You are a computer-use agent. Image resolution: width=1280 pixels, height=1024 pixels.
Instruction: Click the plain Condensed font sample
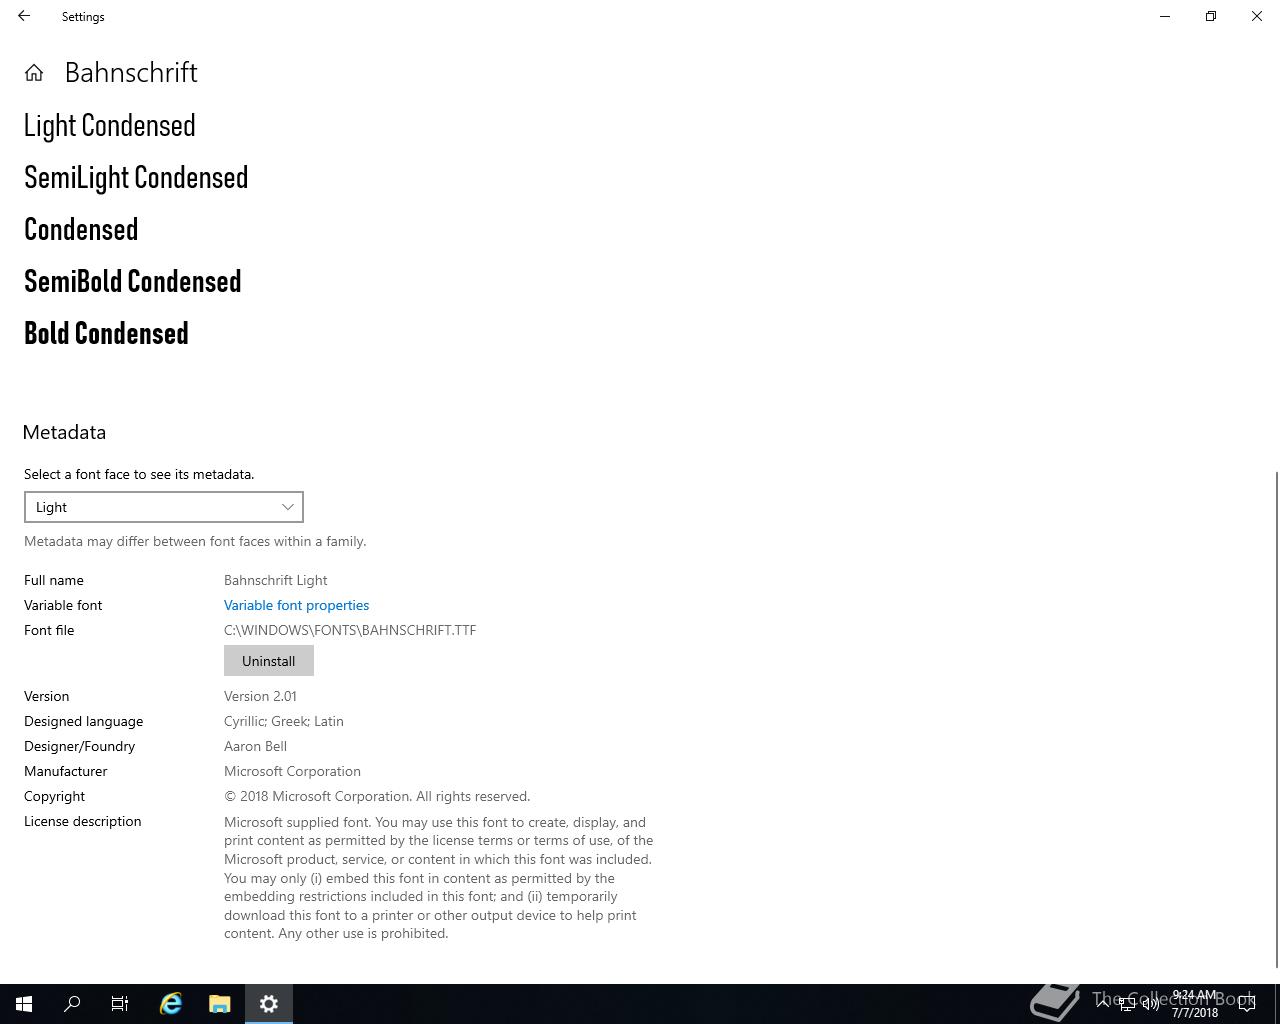click(x=81, y=230)
